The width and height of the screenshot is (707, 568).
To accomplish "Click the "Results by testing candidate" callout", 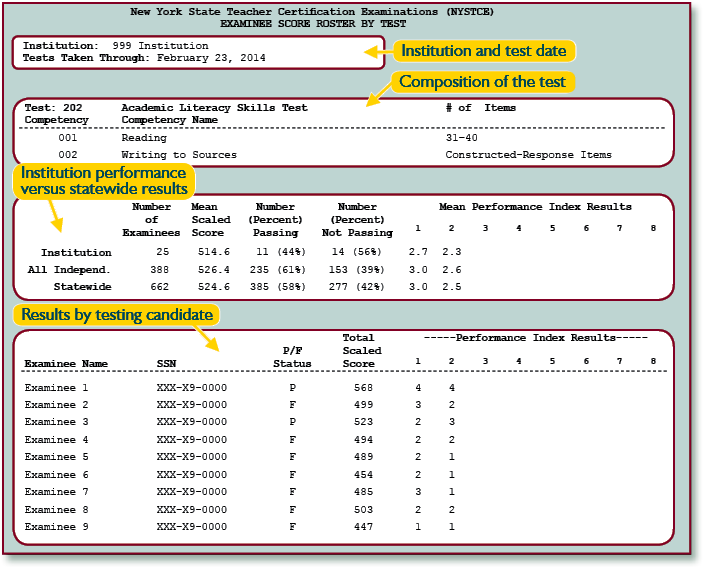I will click(116, 315).
